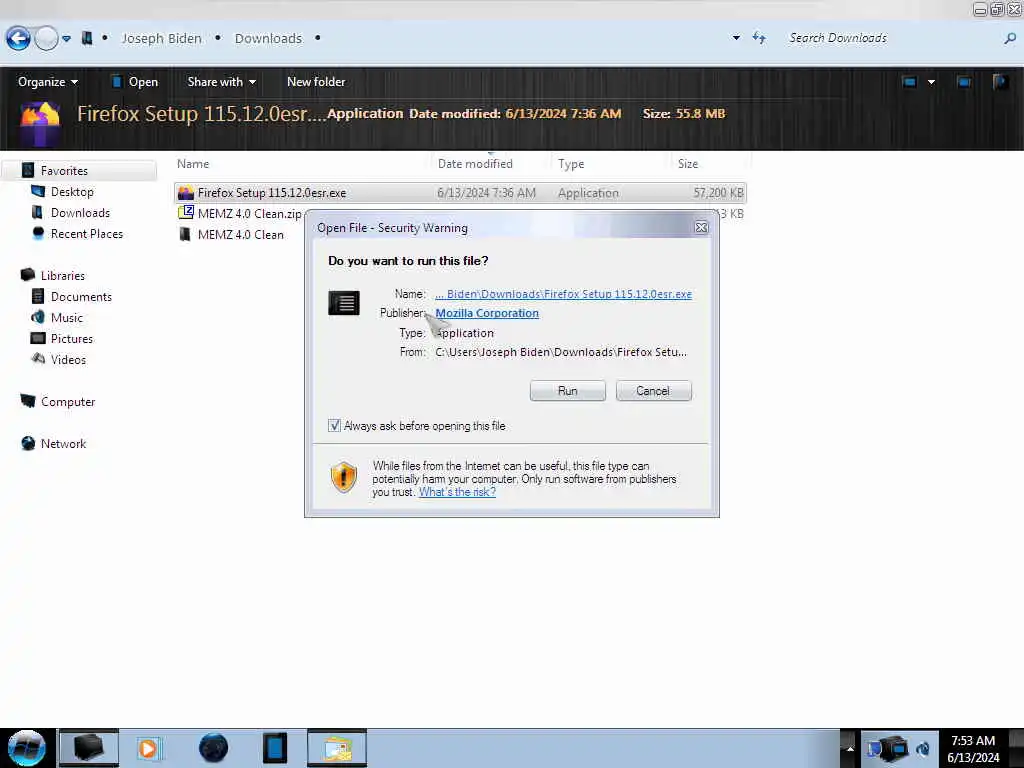Open the Windows Start button
The height and width of the screenshot is (768, 1024).
coord(26,748)
